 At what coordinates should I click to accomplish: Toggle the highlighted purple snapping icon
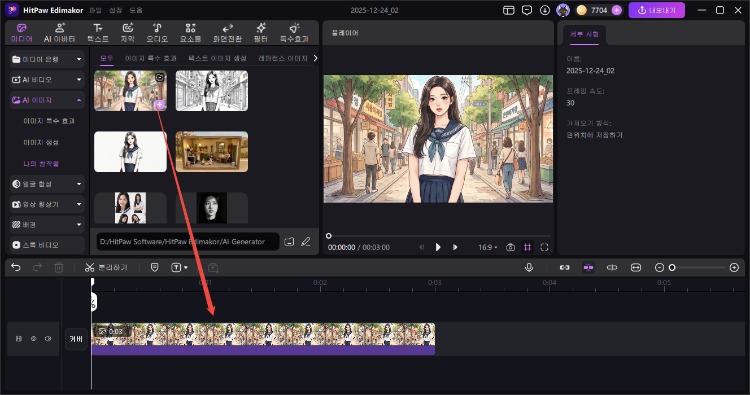click(x=588, y=267)
